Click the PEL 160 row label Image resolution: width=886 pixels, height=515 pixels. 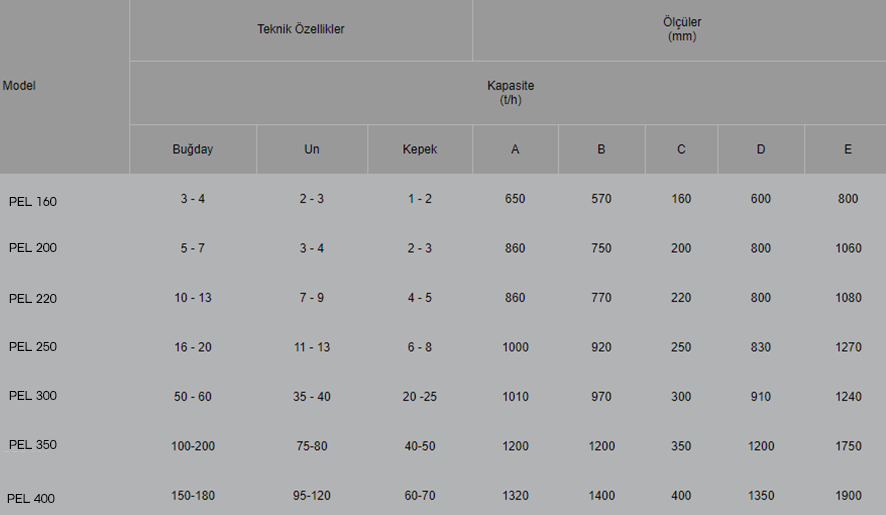[33, 202]
